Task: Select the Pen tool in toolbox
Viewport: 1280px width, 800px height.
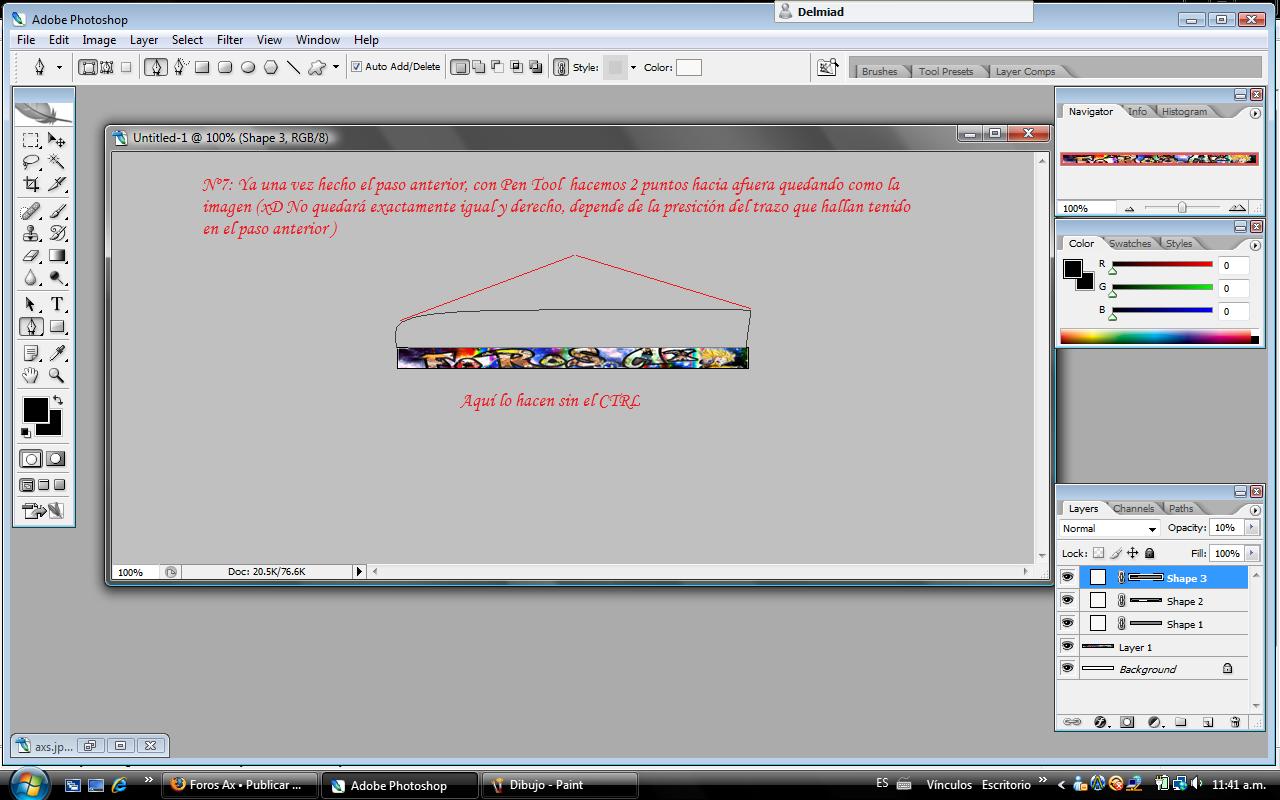Action: click(31, 326)
